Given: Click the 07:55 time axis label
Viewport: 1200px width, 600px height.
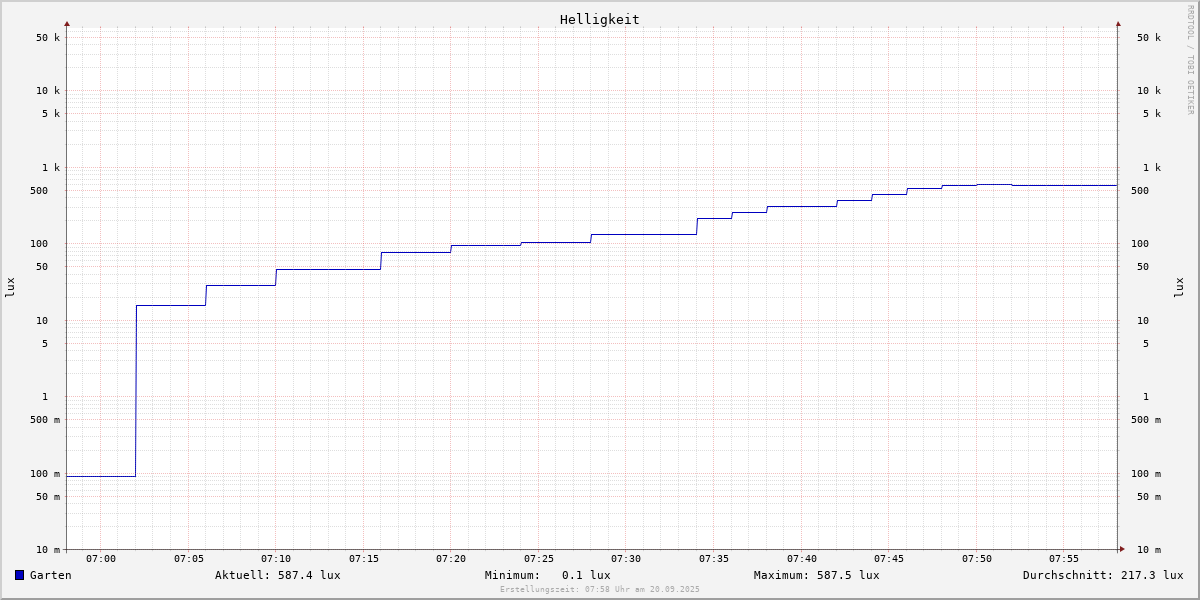Looking at the screenshot, I should pos(1064,559).
